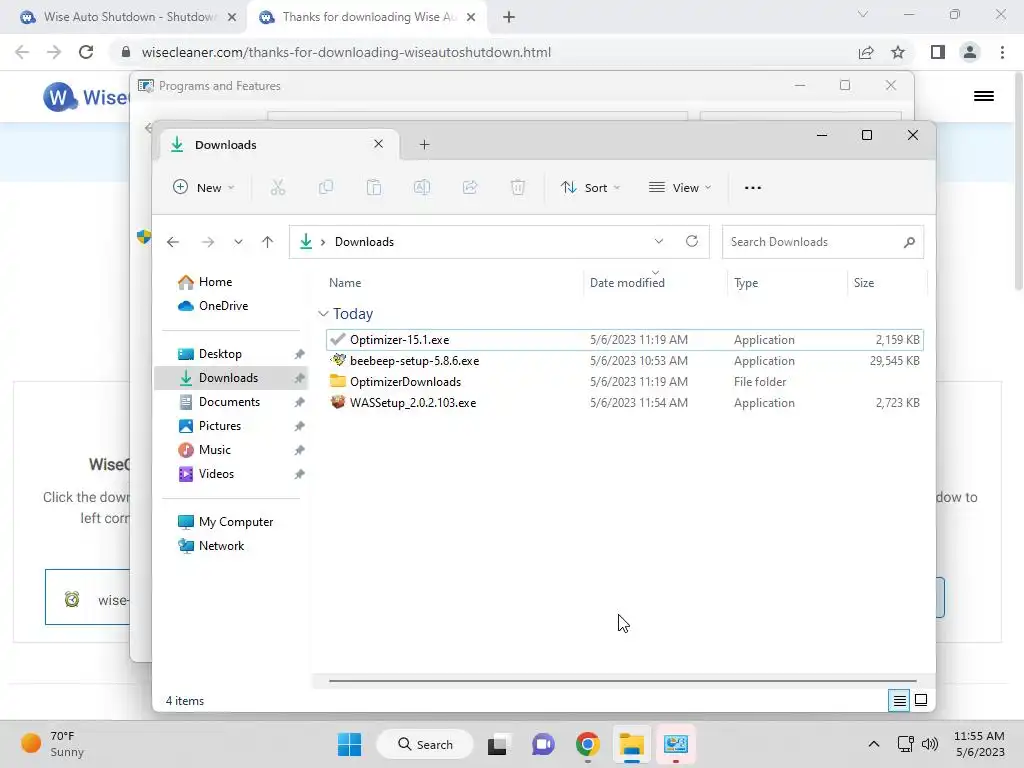This screenshot has height=768, width=1024.
Task: Add a new File Explorer tab
Action: click(x=424, y=144)
